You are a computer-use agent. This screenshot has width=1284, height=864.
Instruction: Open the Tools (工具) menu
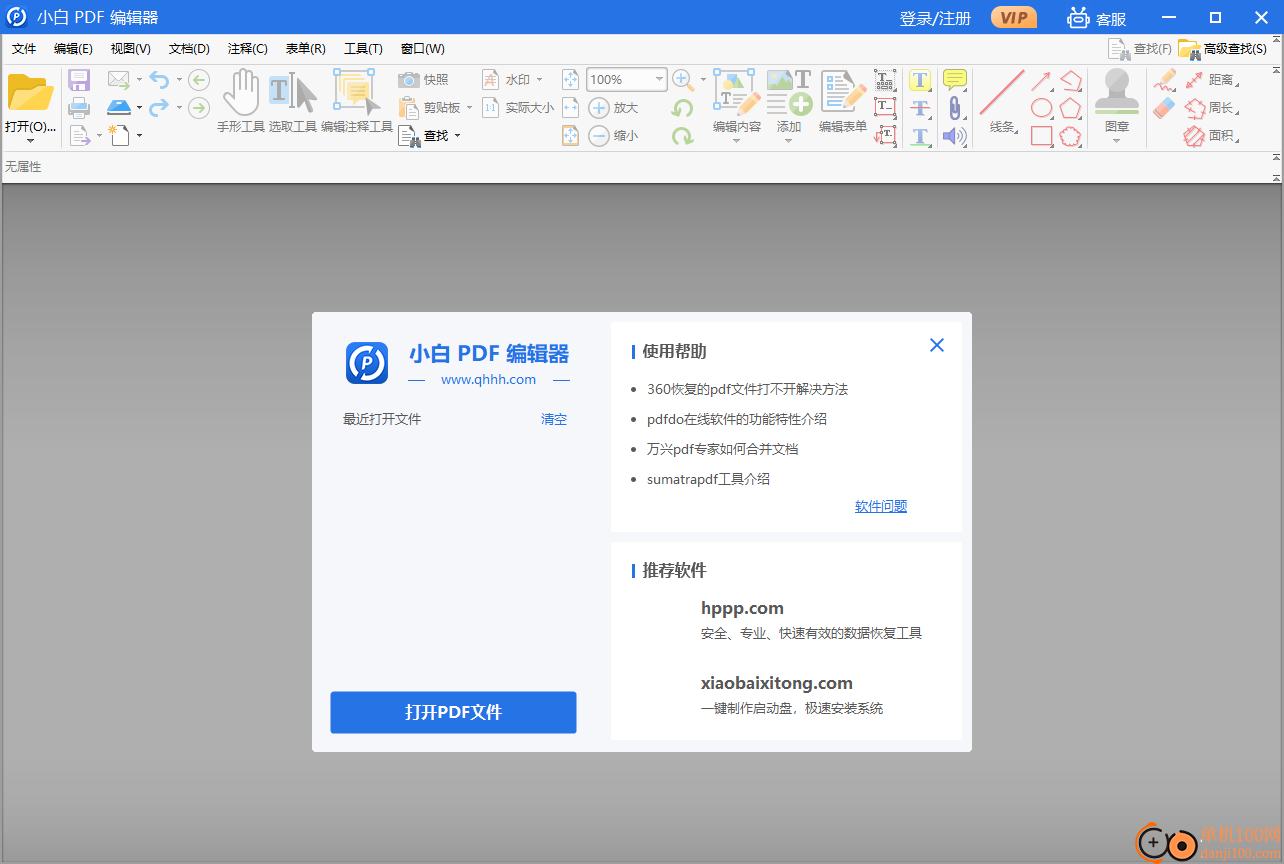click(363, 49)
